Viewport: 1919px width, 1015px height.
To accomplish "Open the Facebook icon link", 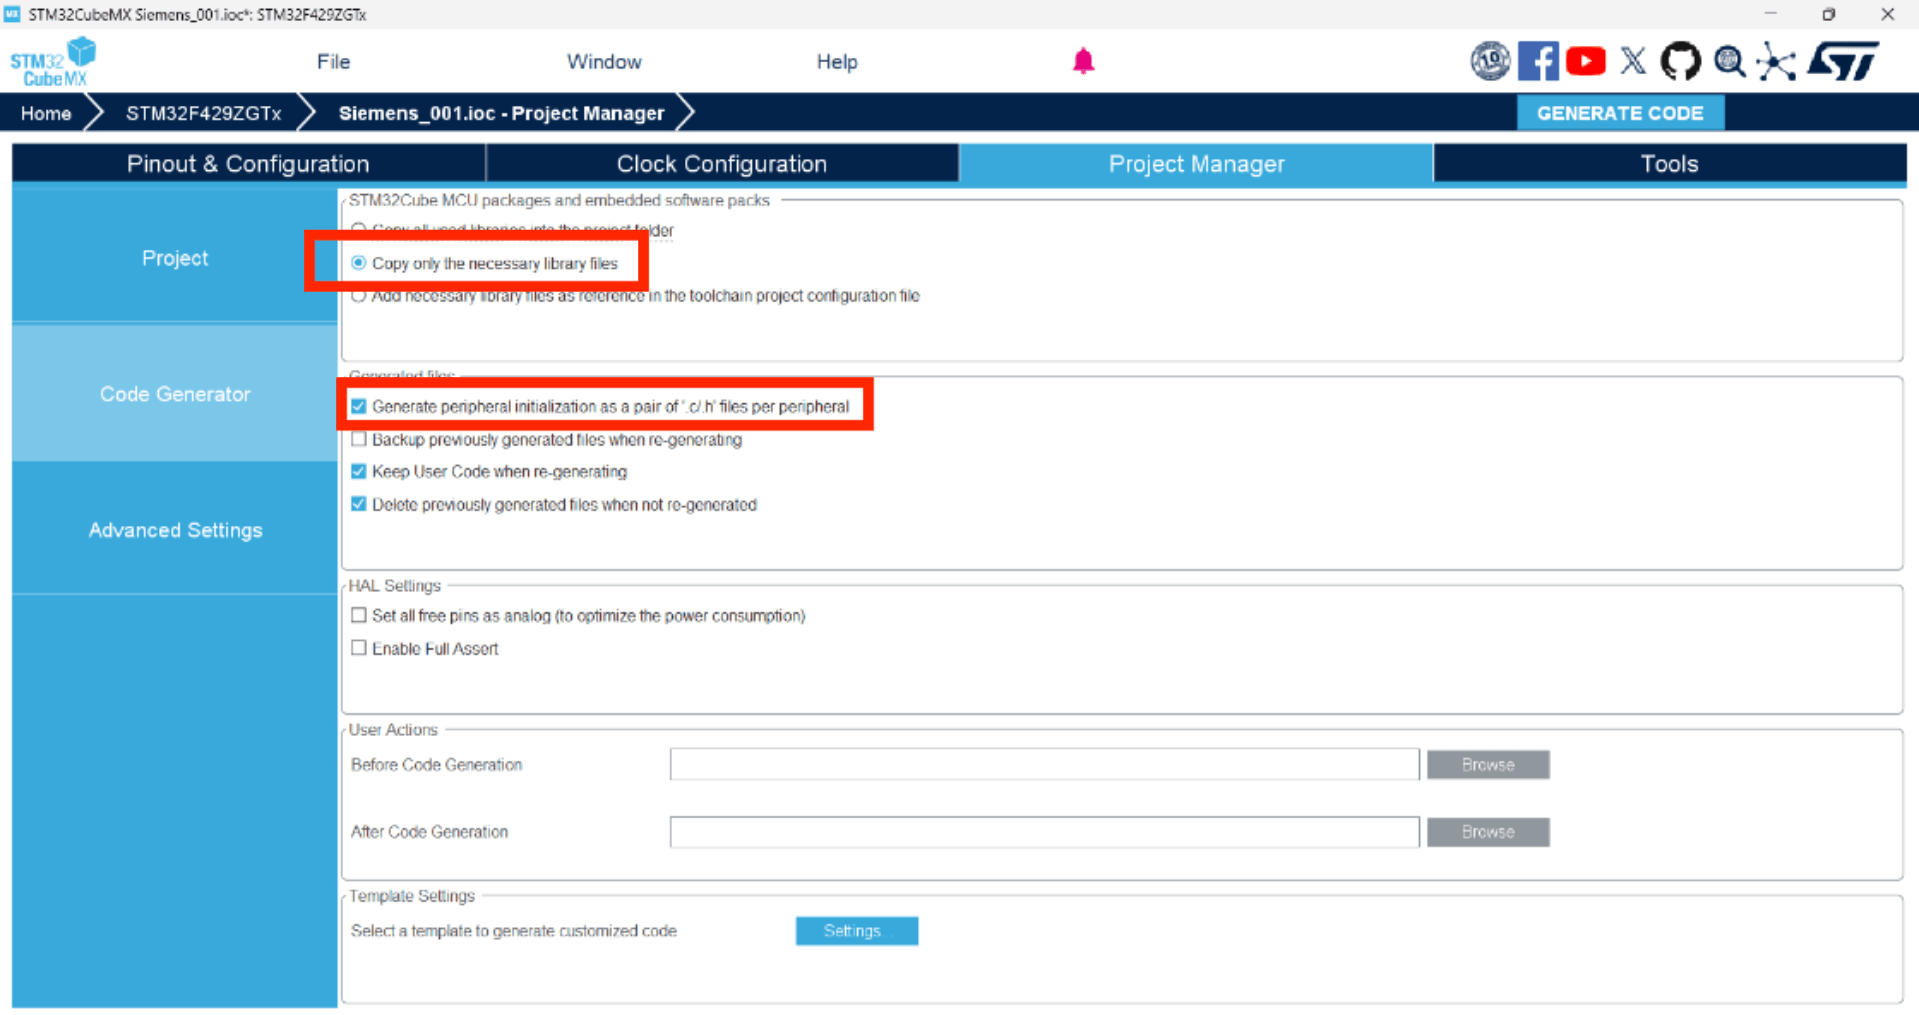I will 1537,62.
